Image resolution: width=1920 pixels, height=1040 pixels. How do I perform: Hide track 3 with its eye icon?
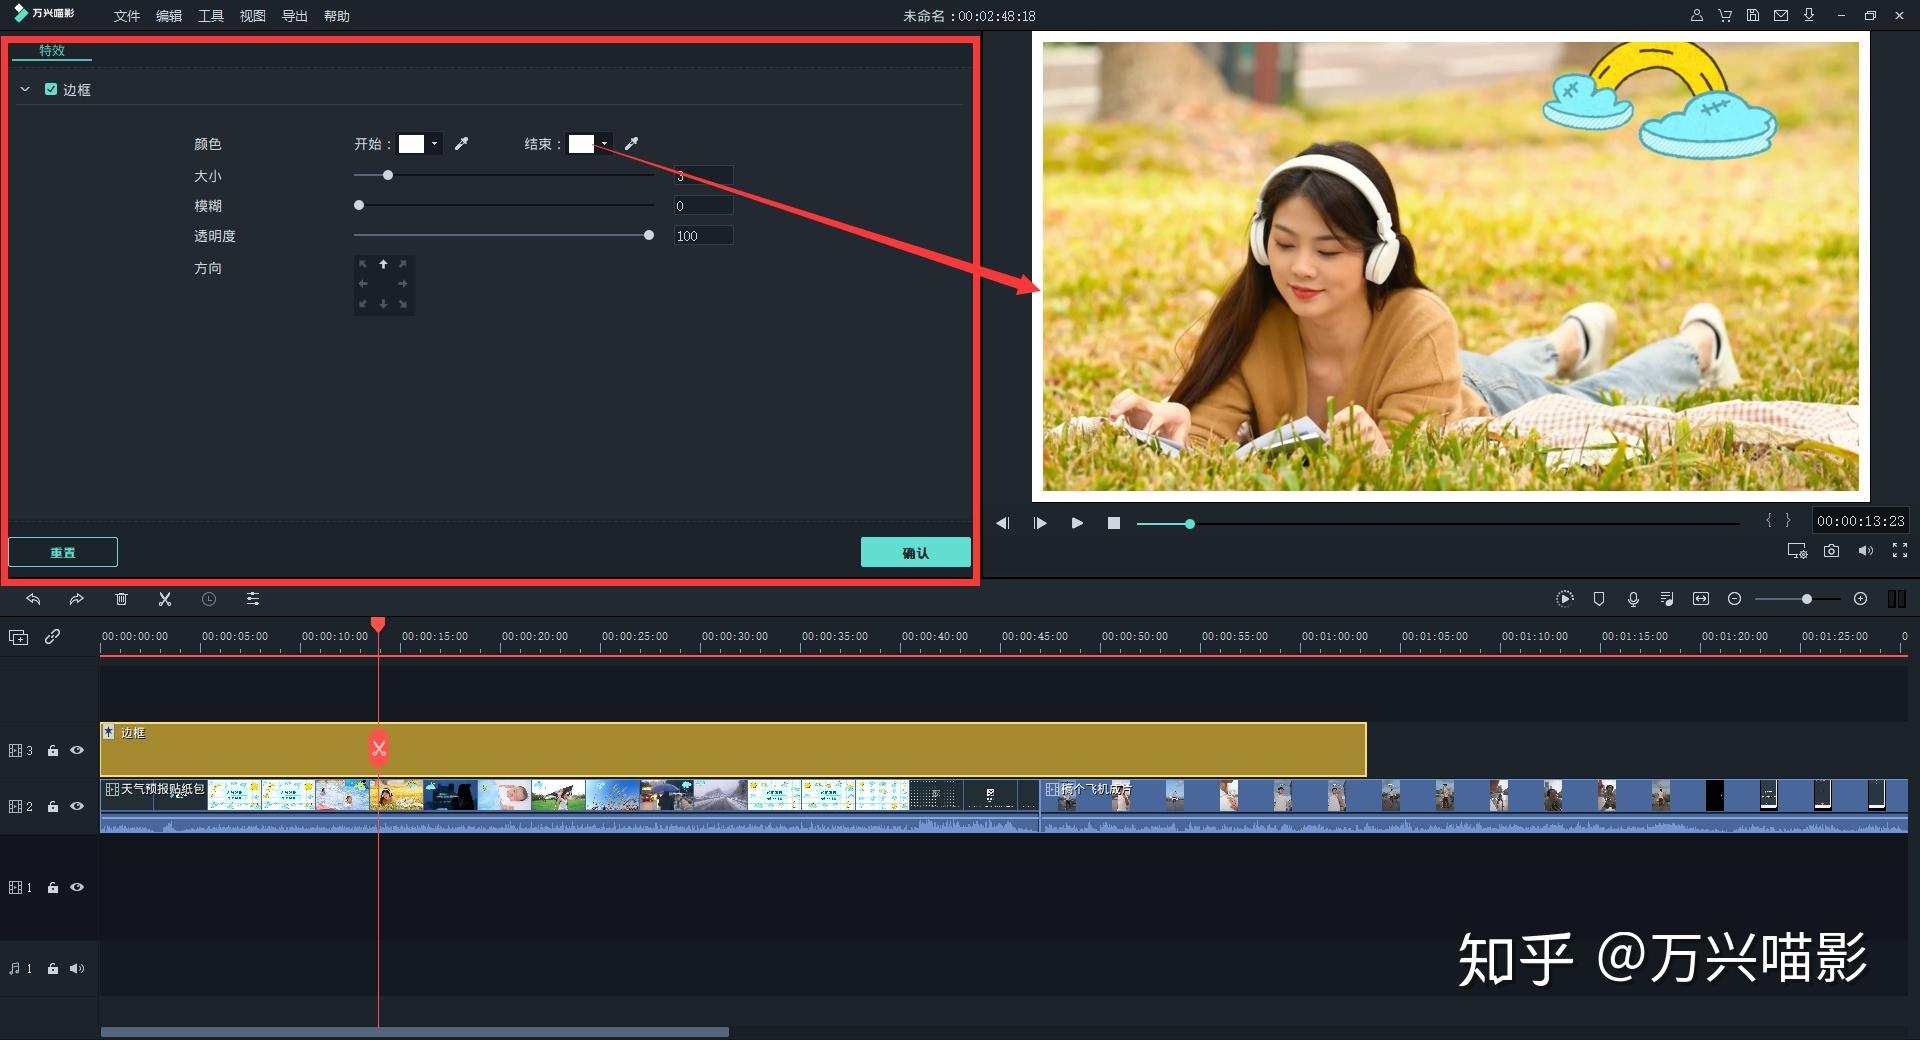[x=76, y=750]
